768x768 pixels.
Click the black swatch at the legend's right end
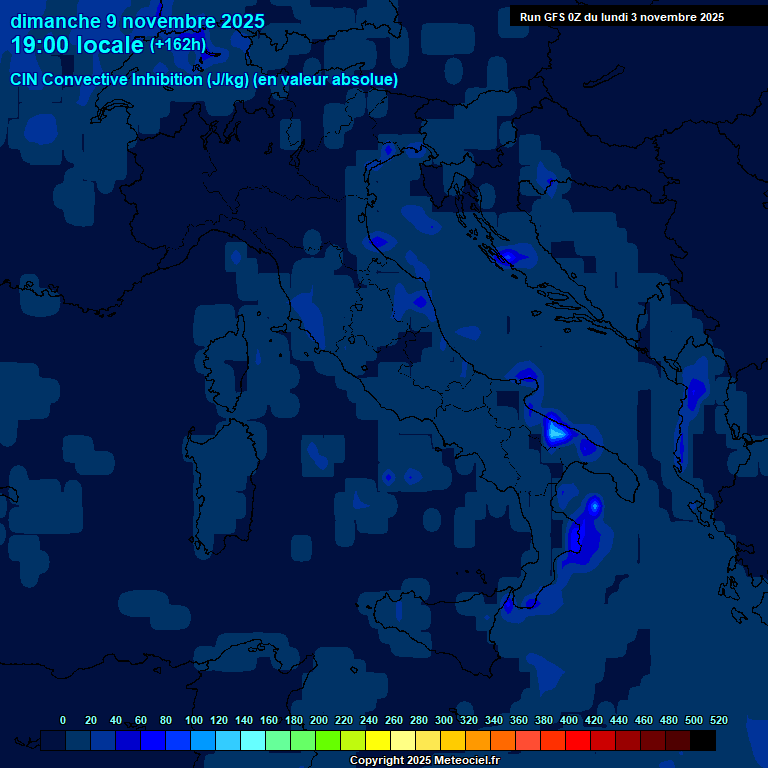[x=703, y=741]
